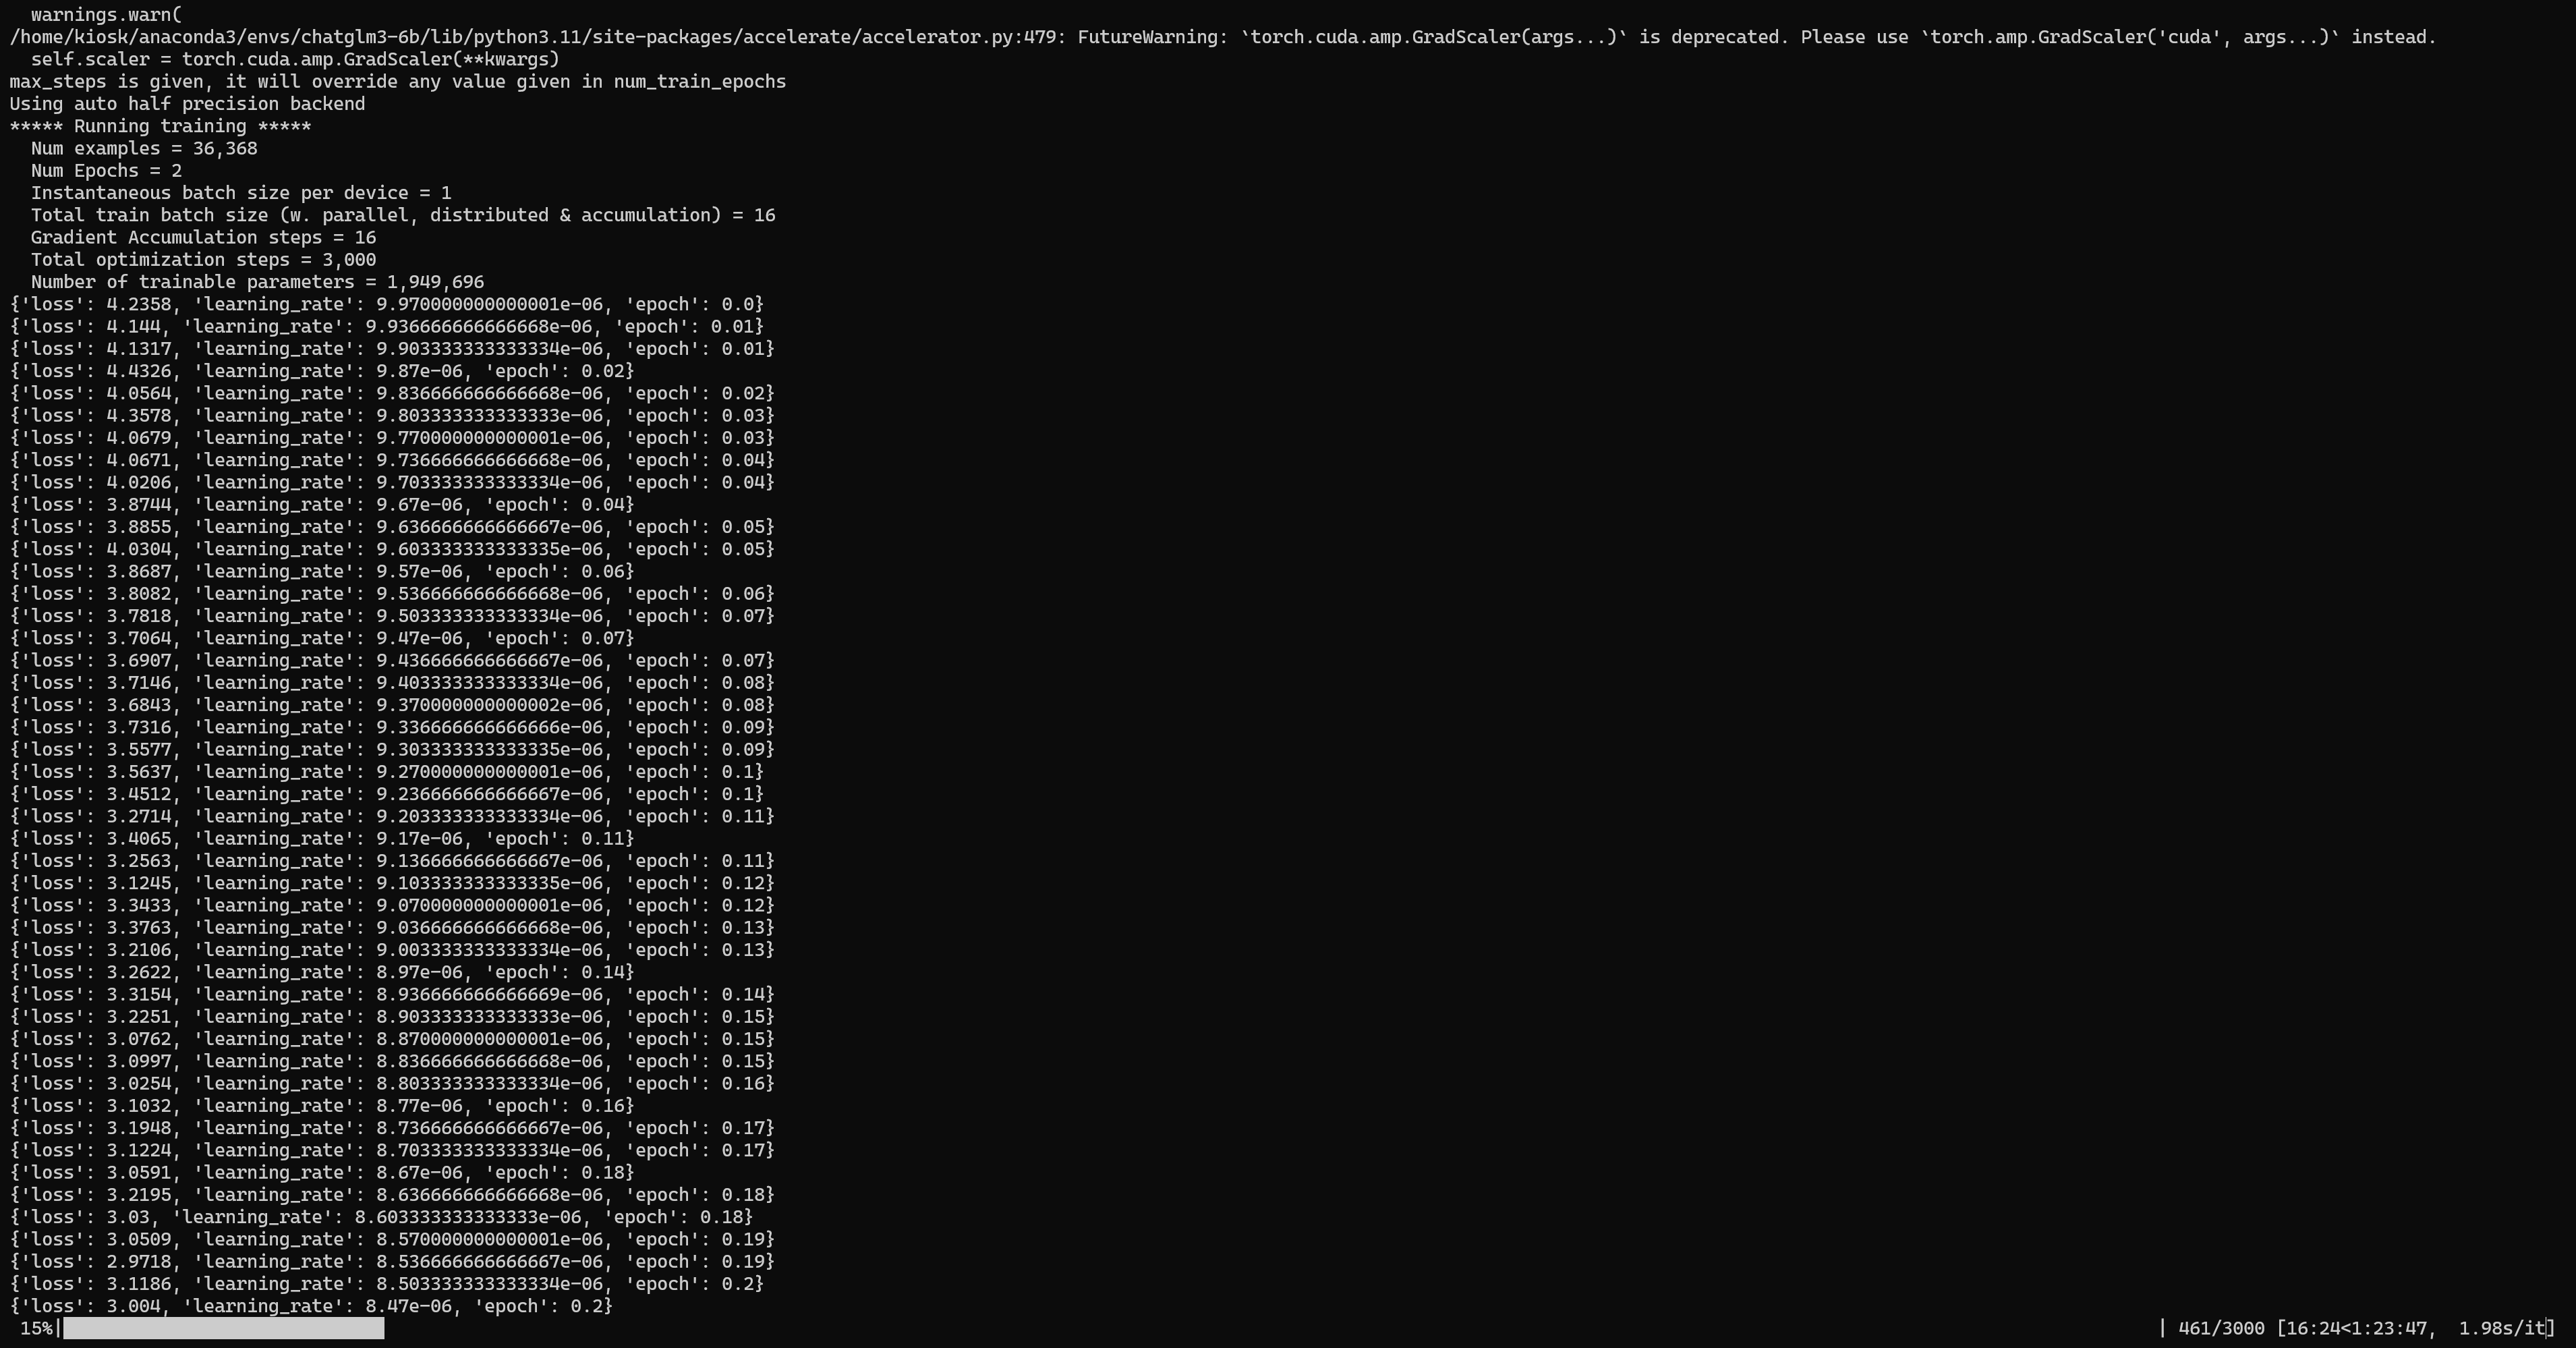This screenshot has width=2576, height=1348.
Task: Click the log line with loss 4.2358
Action: pyautogui.click(x=386, y=304)
